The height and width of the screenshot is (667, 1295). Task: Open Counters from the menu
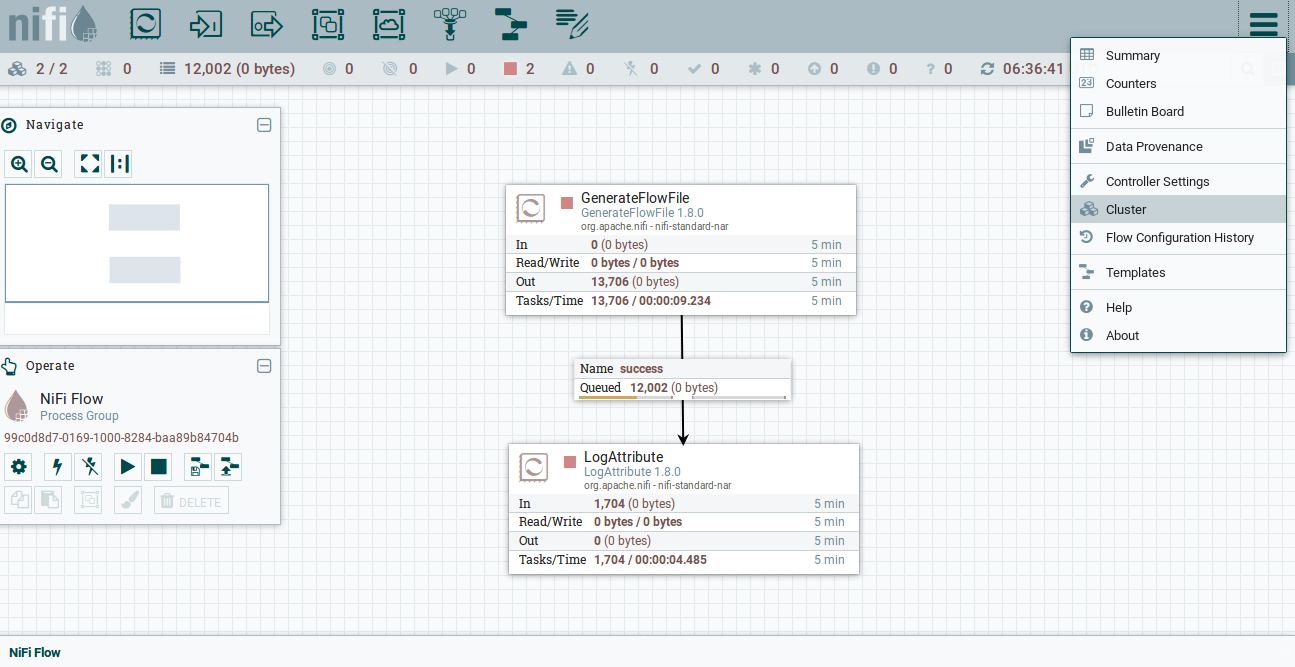coord(1178,84)
